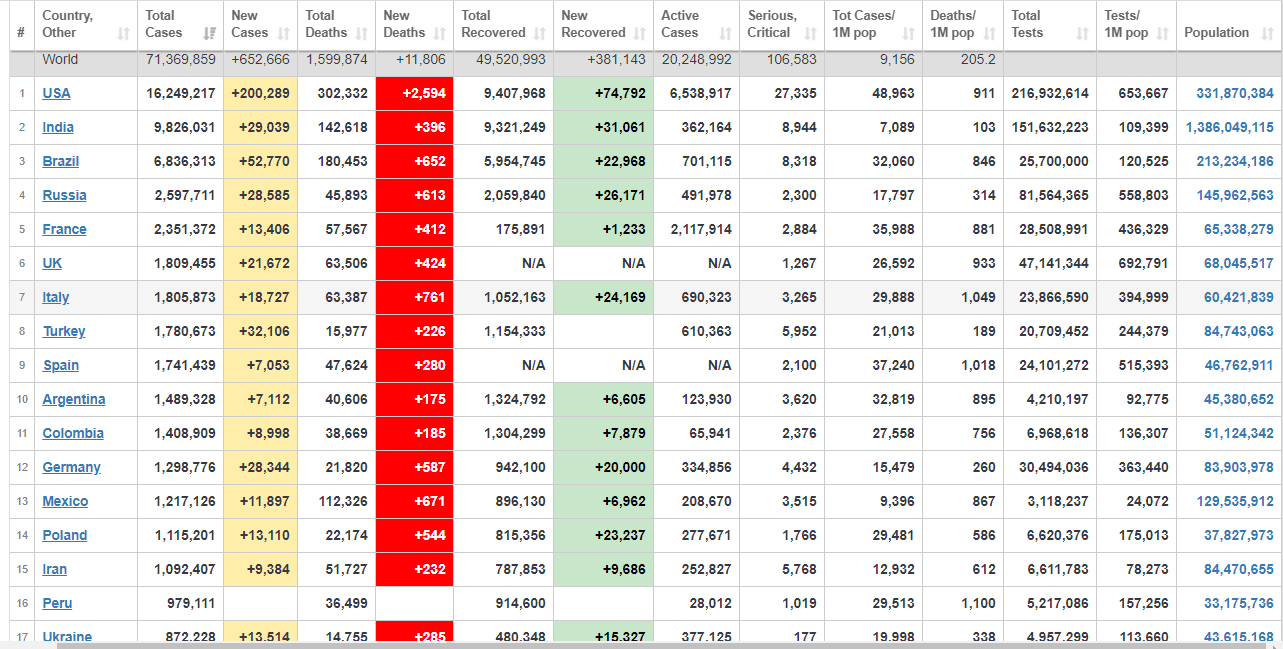This screenshot has height=649, width=1283.
Task: Open India population link 1,386,049,115
Action: point(1230,127)
